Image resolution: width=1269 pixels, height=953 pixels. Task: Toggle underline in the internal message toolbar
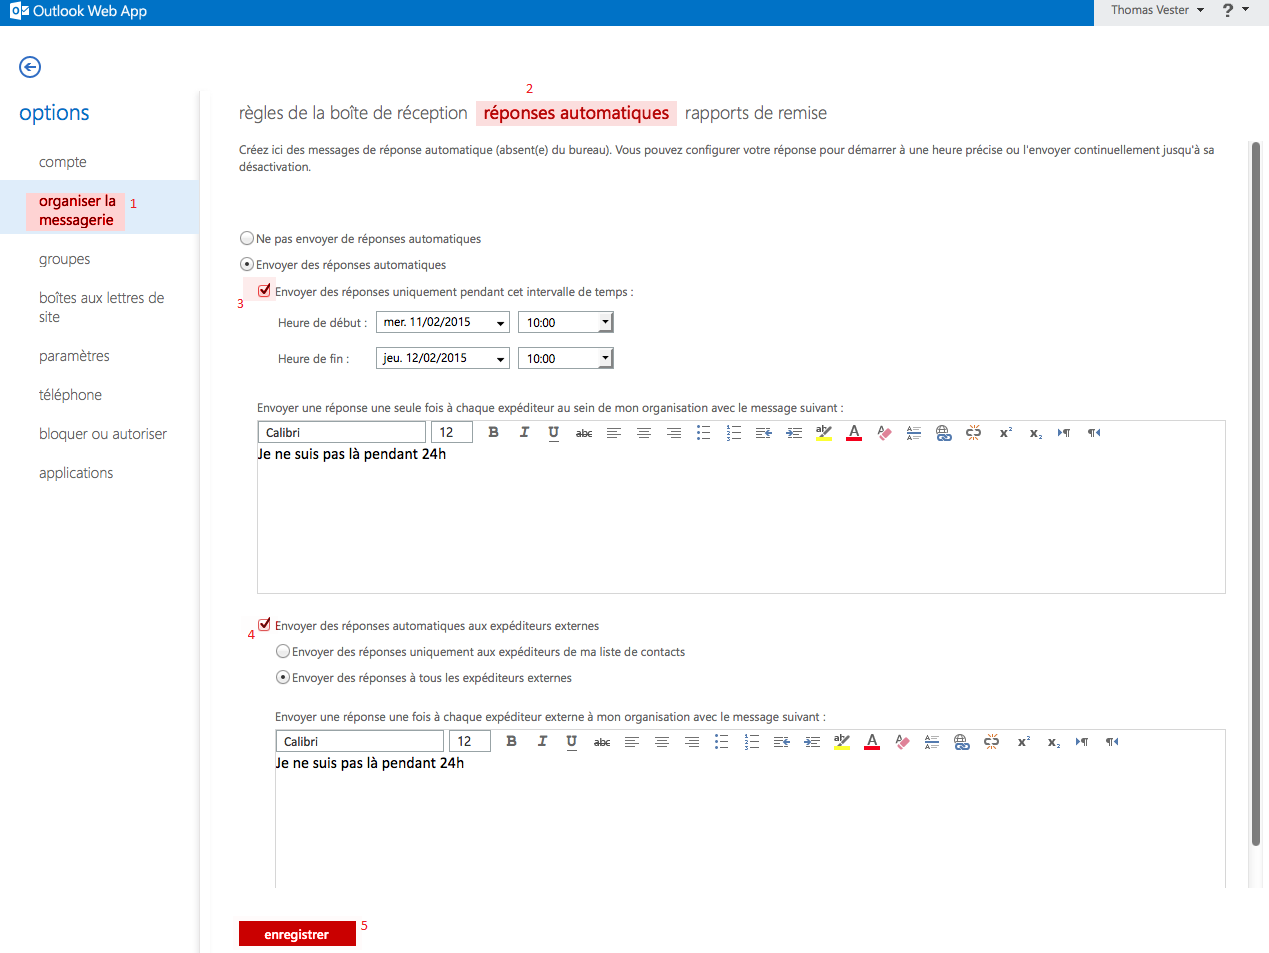click(x=554, y=432)
